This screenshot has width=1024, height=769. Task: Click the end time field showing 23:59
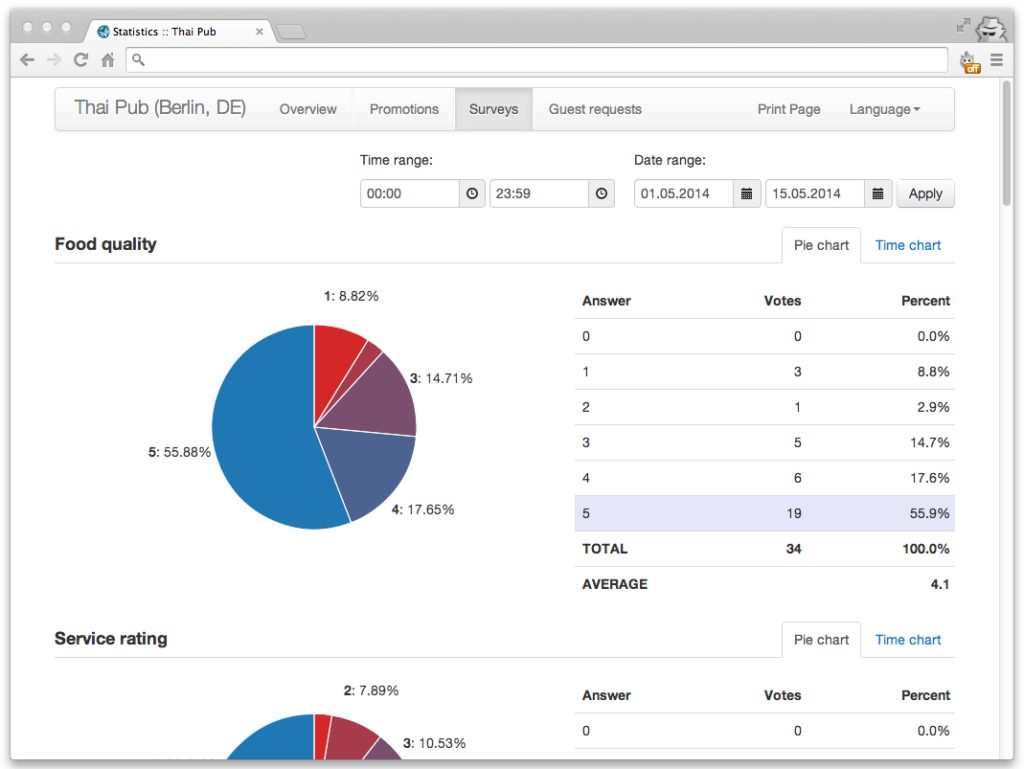pos(539,193)
